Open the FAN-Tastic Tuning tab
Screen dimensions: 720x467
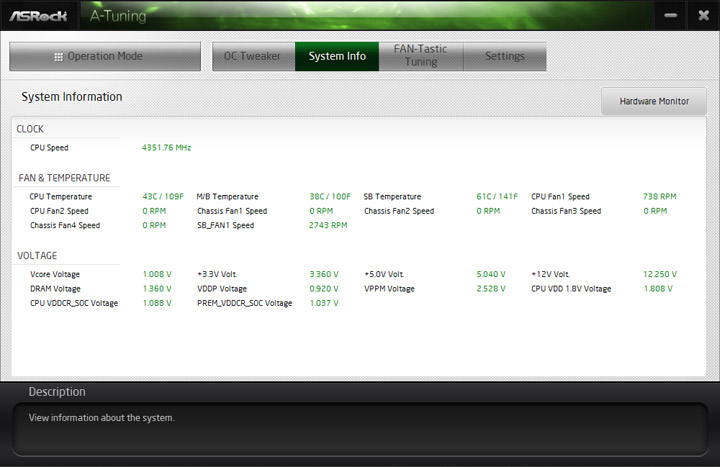421,56
